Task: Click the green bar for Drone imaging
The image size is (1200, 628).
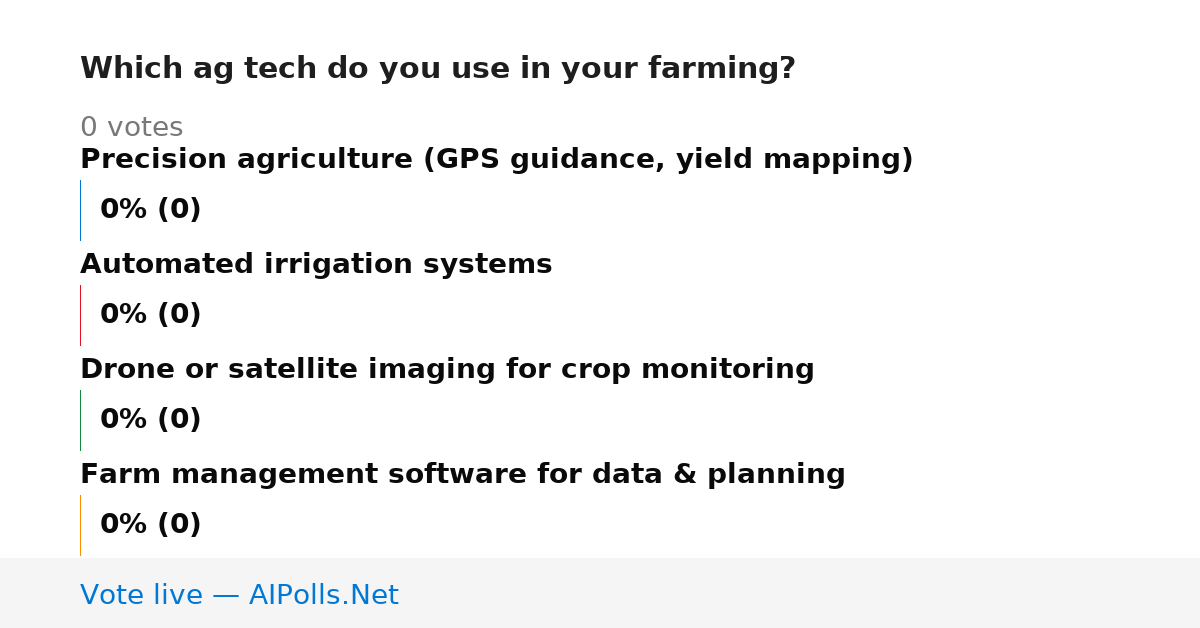Action: [80, 420]
